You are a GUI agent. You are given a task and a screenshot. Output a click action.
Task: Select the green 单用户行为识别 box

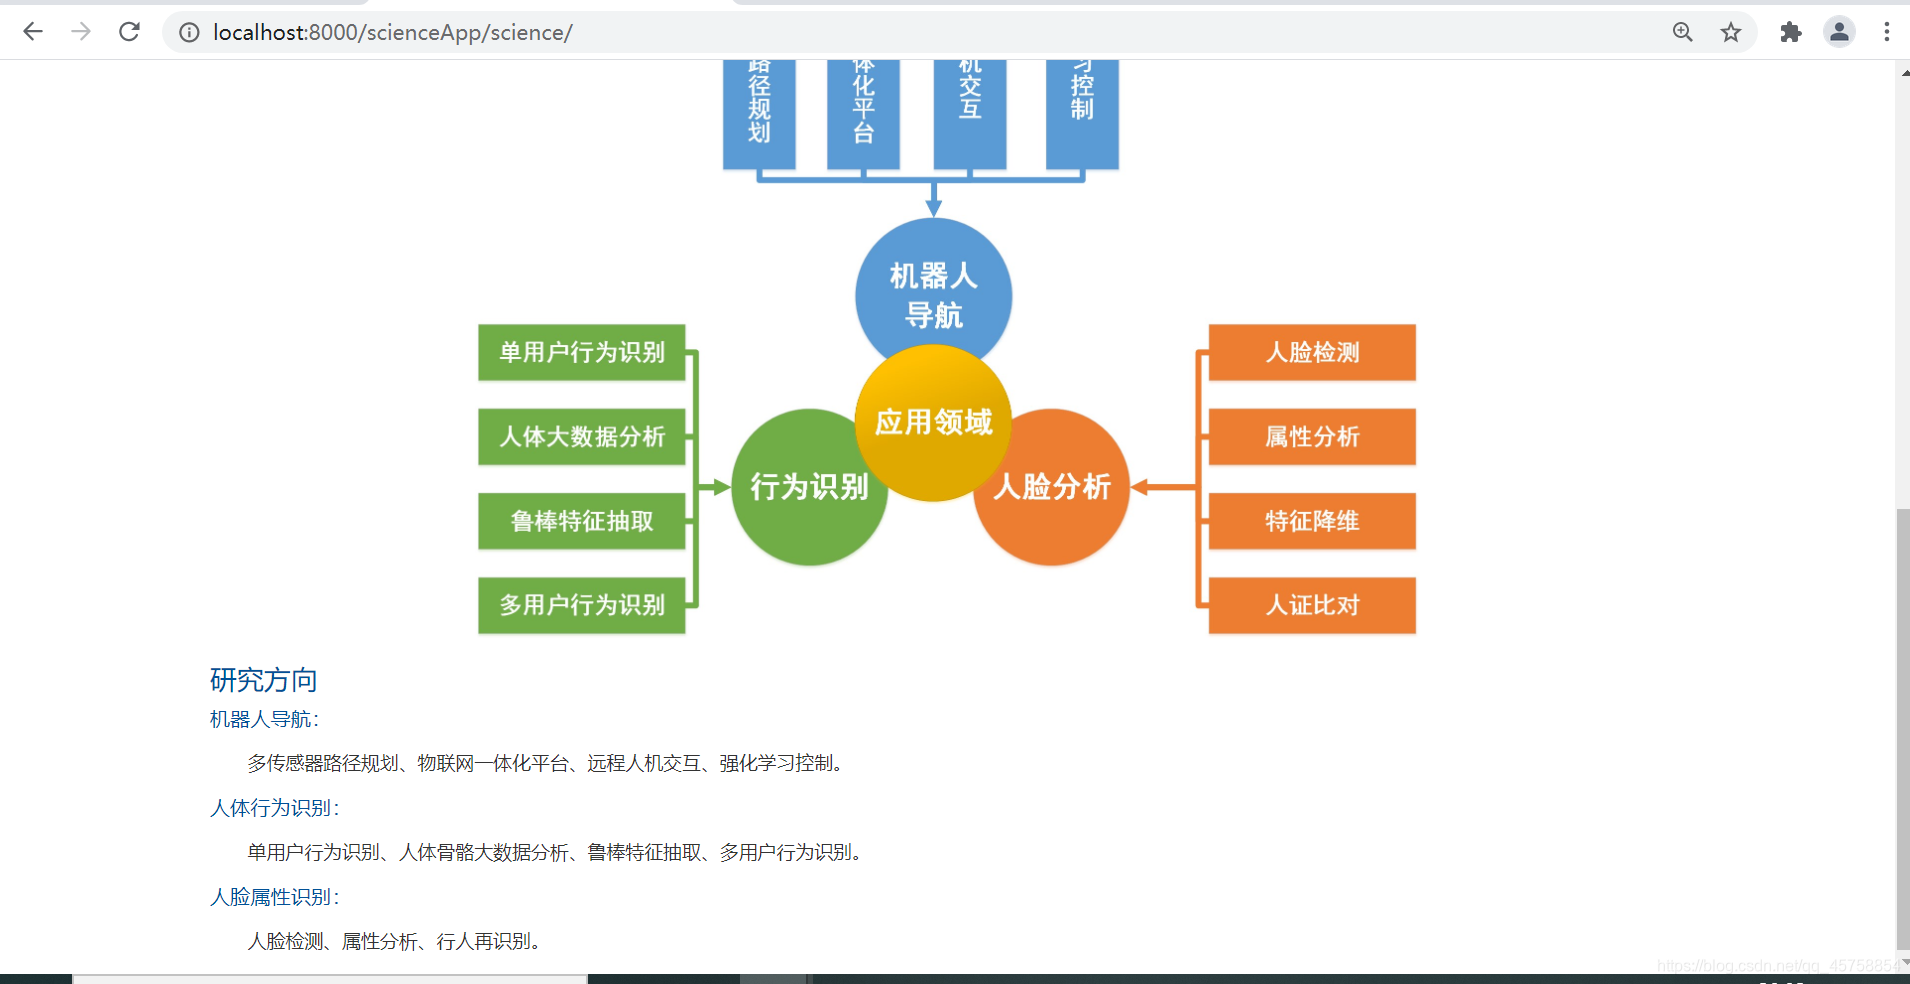[x=581, y=352]
